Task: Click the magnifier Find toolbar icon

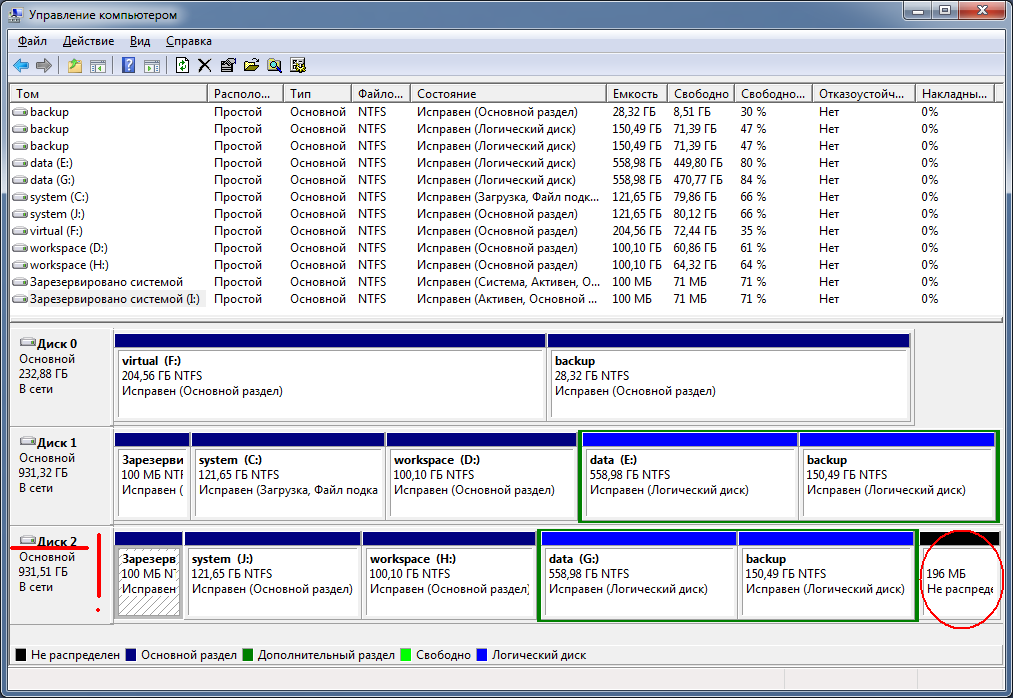Action: click(x=274, y=66)
